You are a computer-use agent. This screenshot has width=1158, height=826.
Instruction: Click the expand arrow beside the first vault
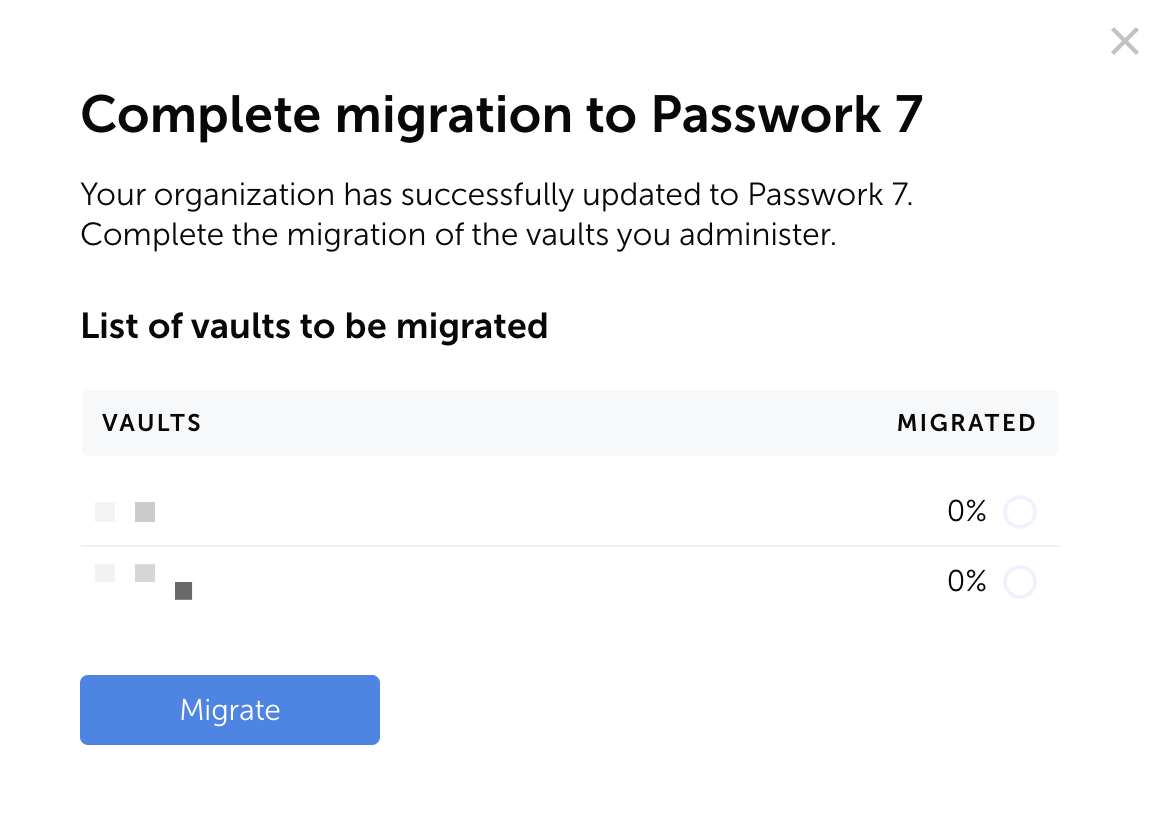click(x=105, y=512)
